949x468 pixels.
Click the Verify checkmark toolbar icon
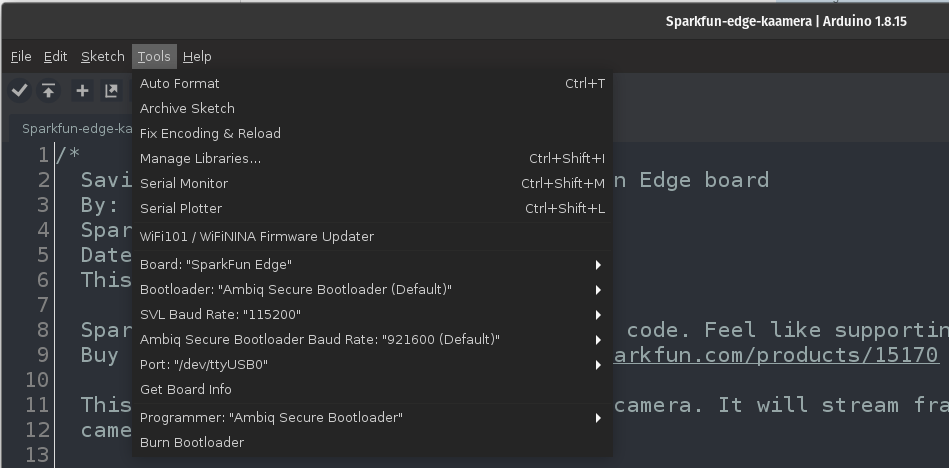19,91
